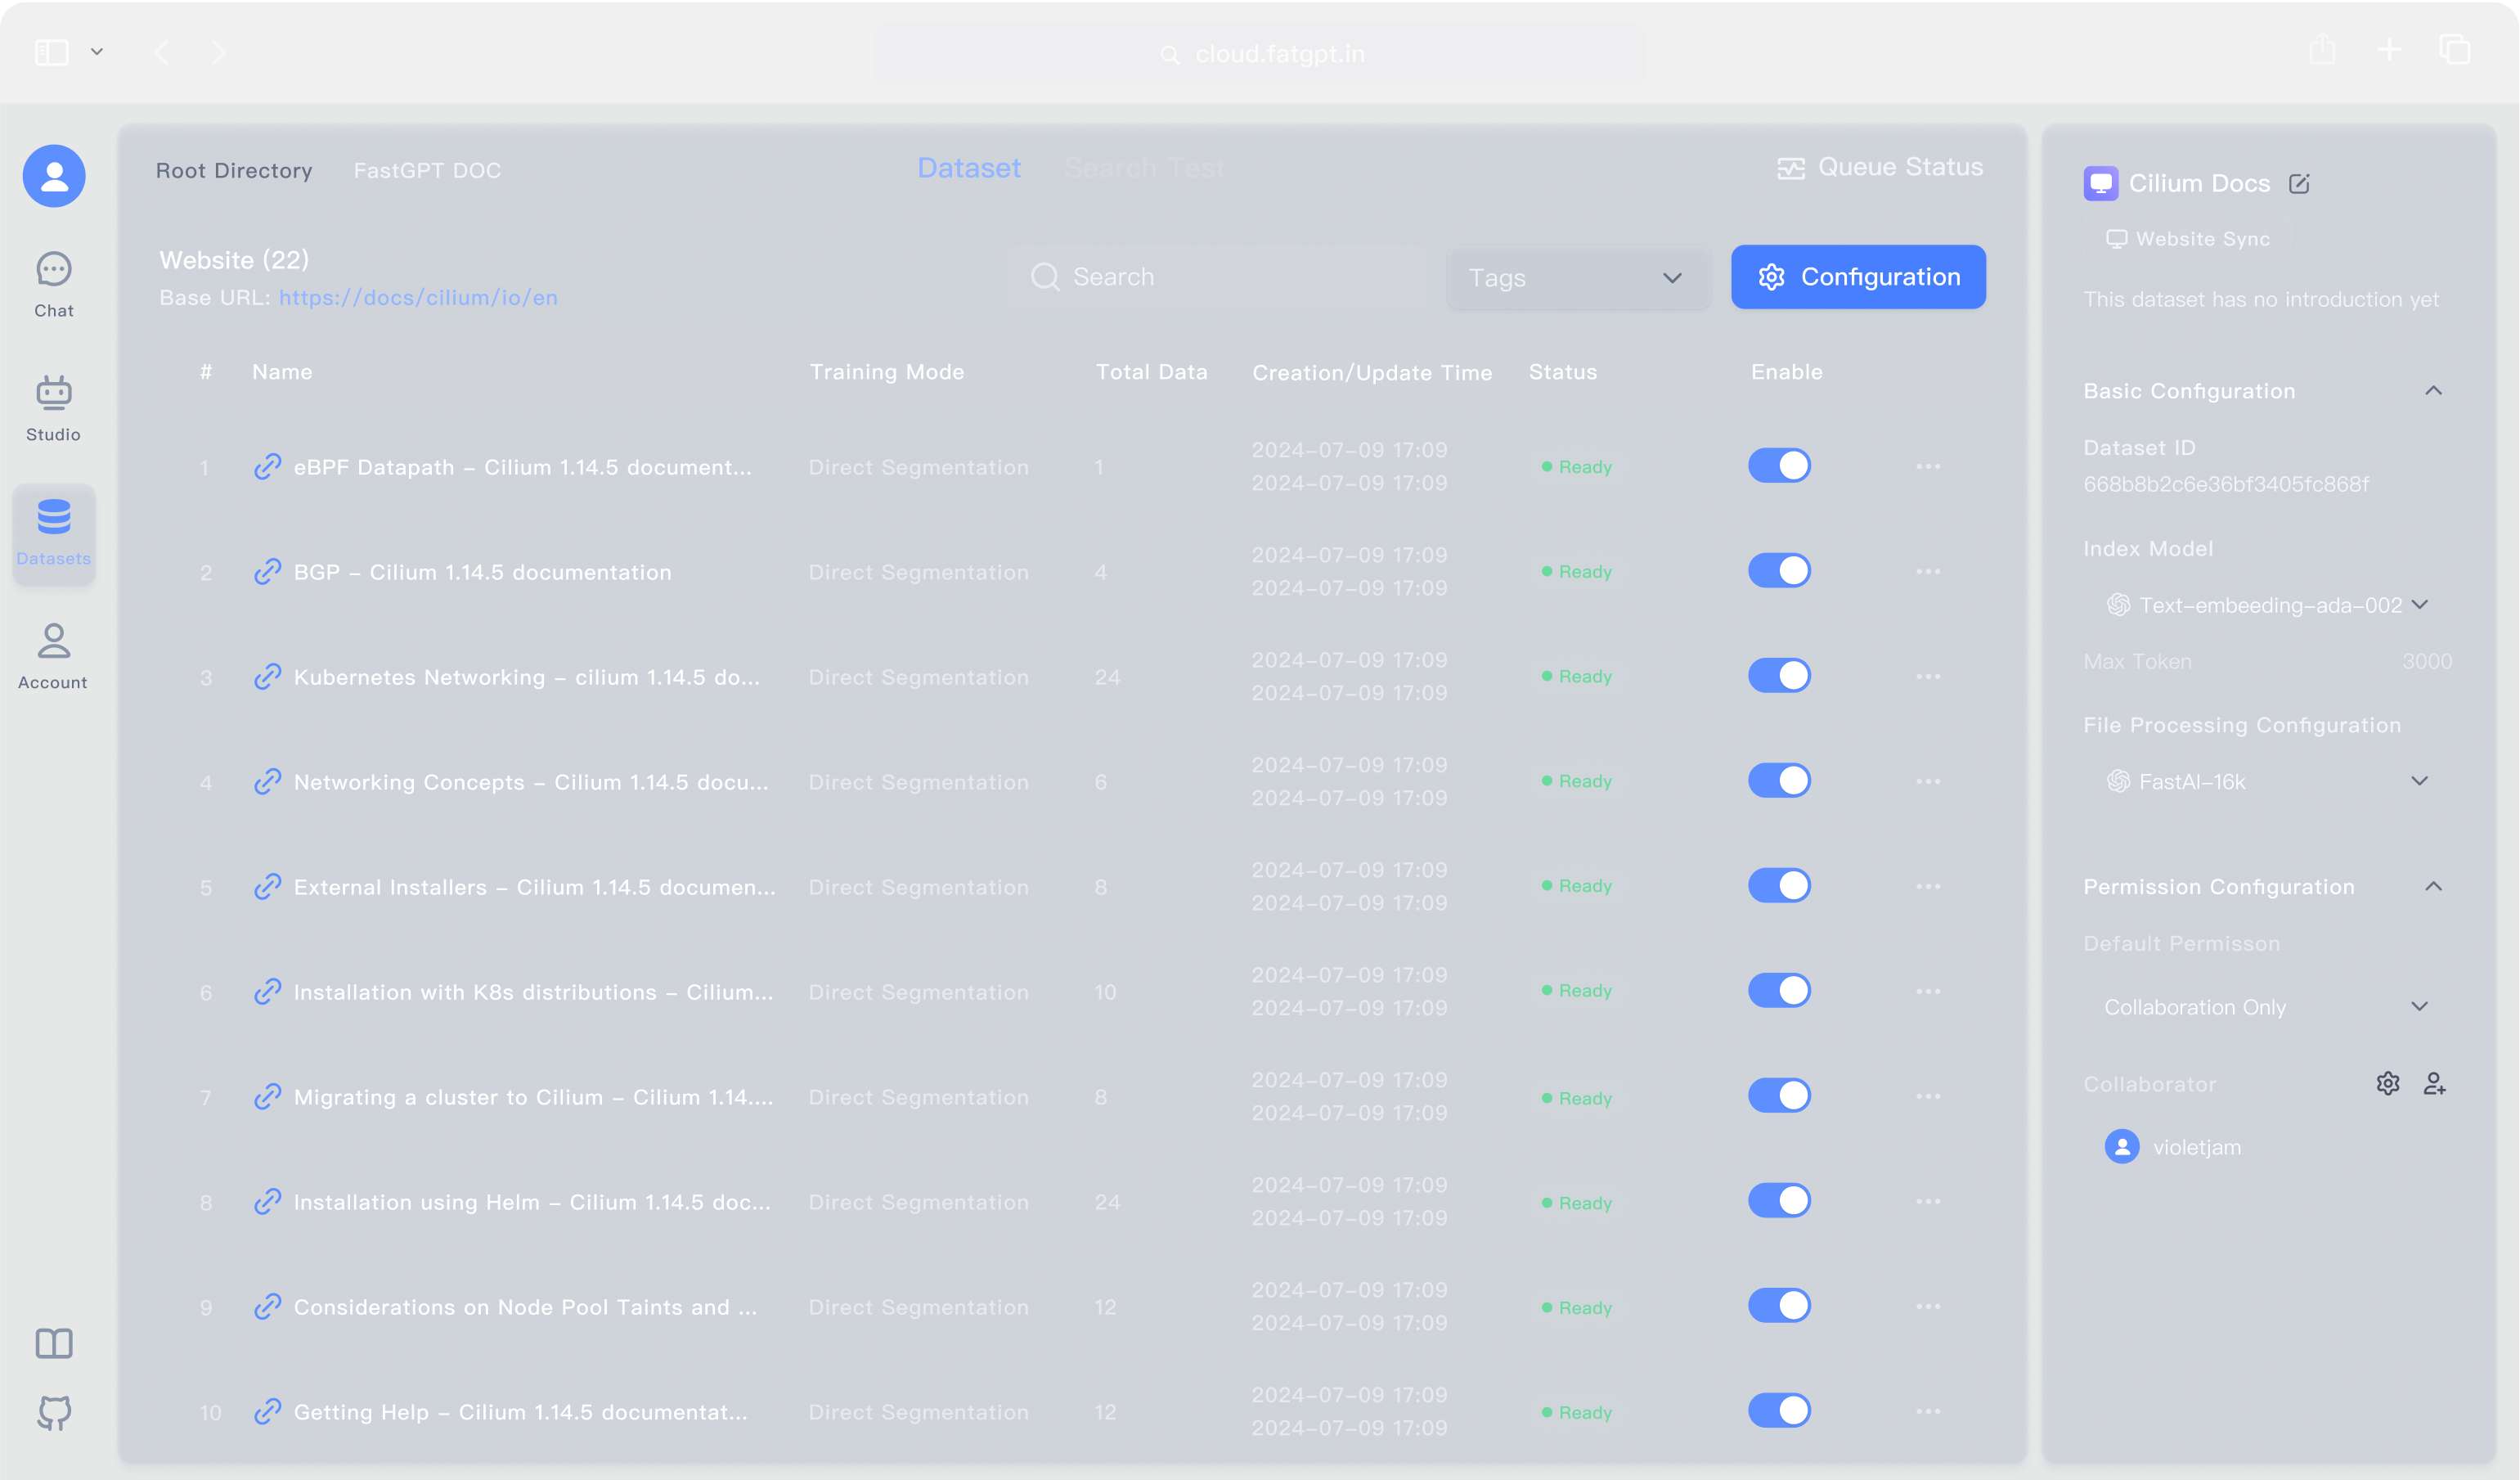Click the Configuration button
The width and height of the screenshot is (2520, 1480).
[1858, 277]
